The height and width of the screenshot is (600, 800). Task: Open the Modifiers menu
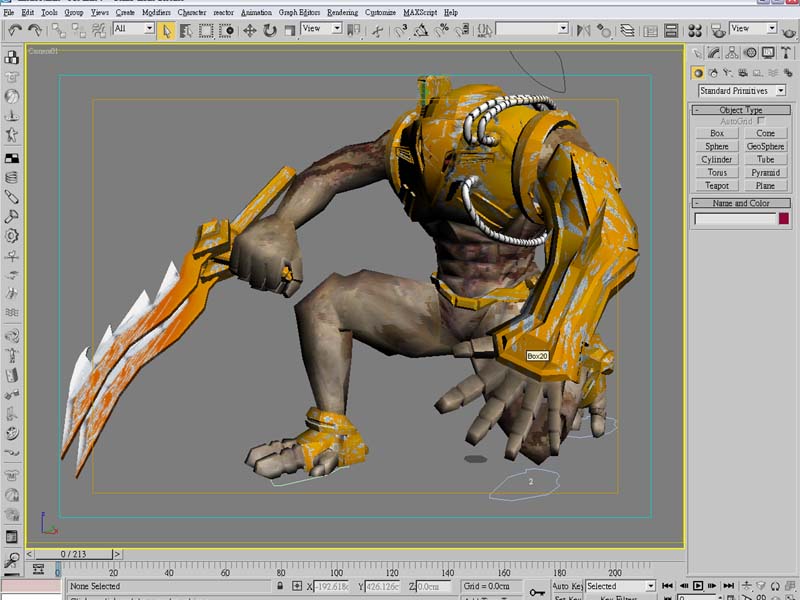[x=156, y=12]
